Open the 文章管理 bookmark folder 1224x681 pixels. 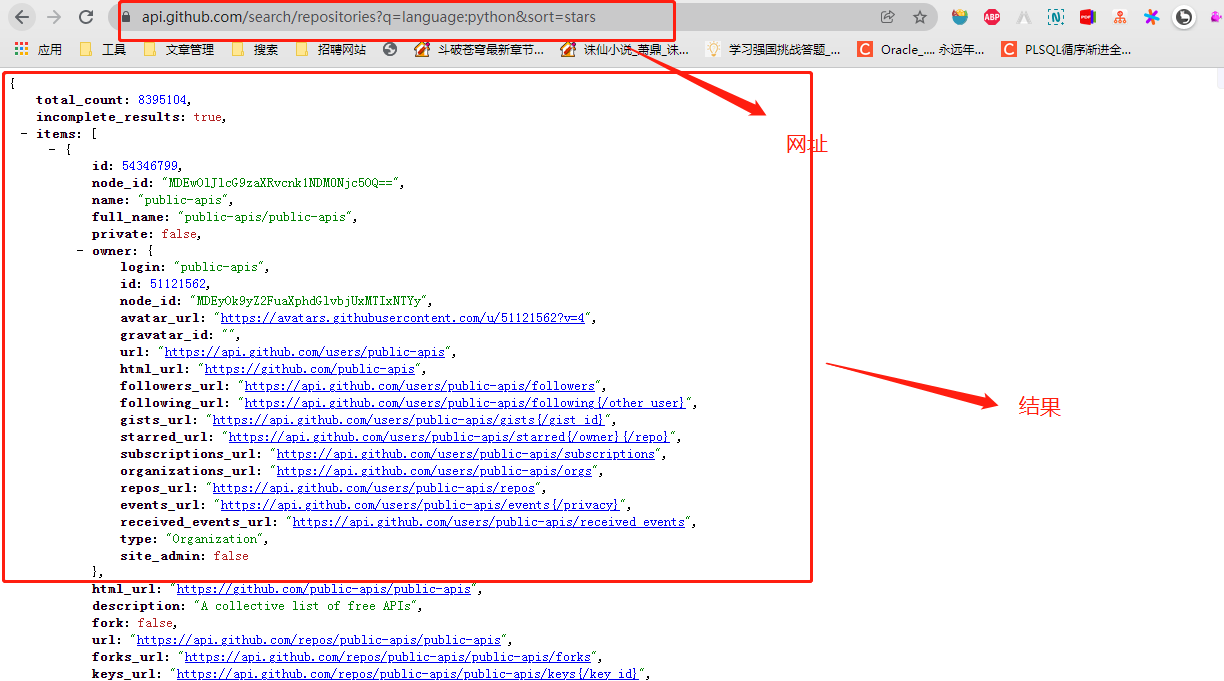[x=179, y=49]
